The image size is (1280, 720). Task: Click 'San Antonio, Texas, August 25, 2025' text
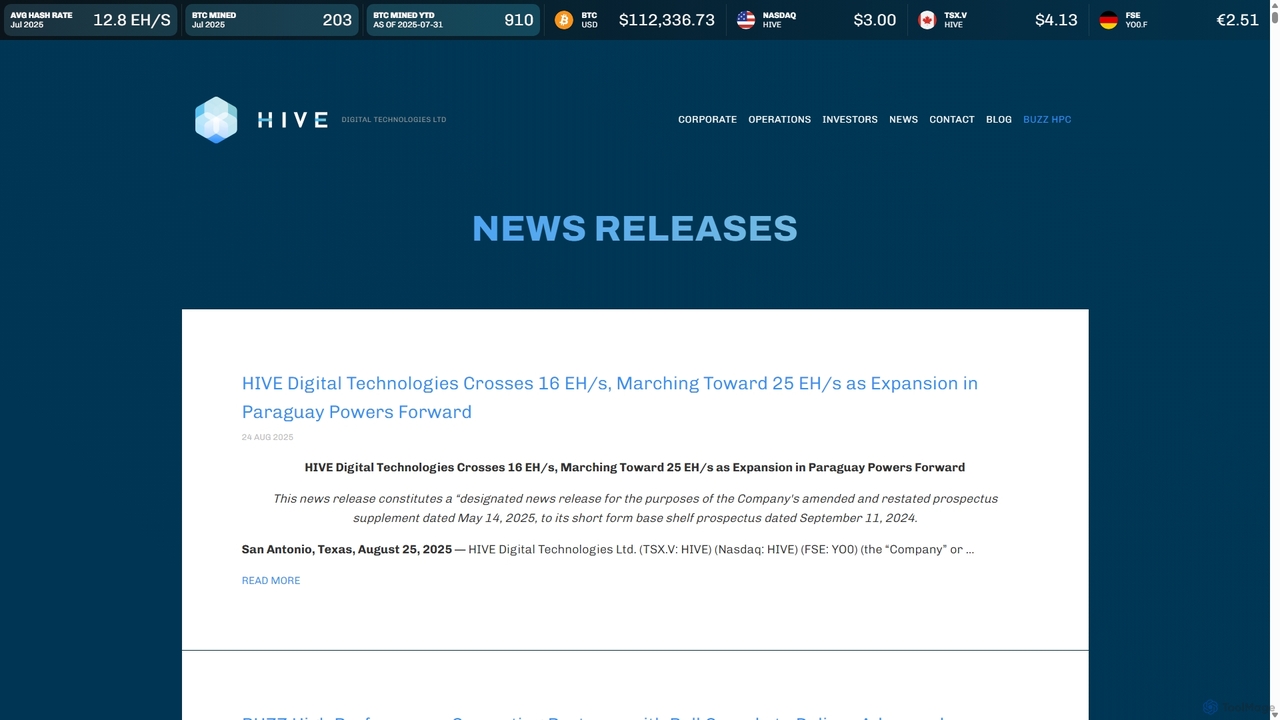346,549
